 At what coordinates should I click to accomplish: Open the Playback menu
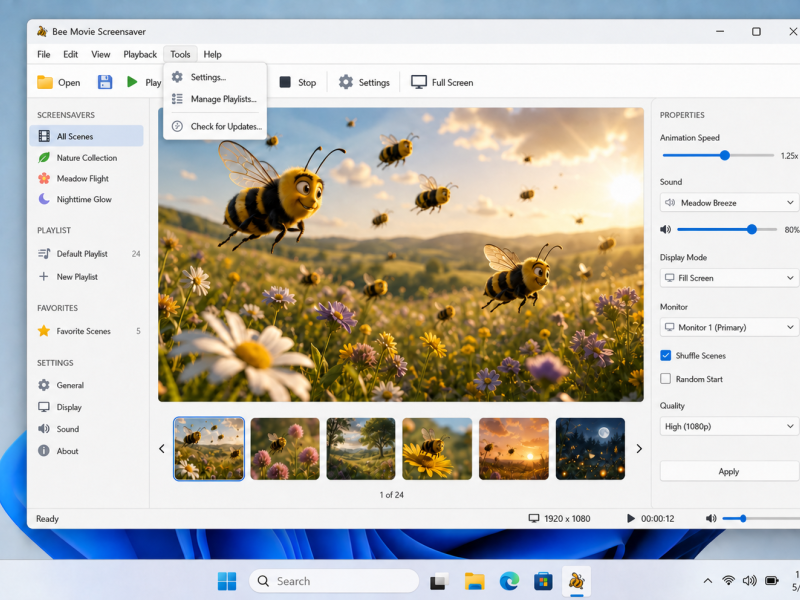140,55
